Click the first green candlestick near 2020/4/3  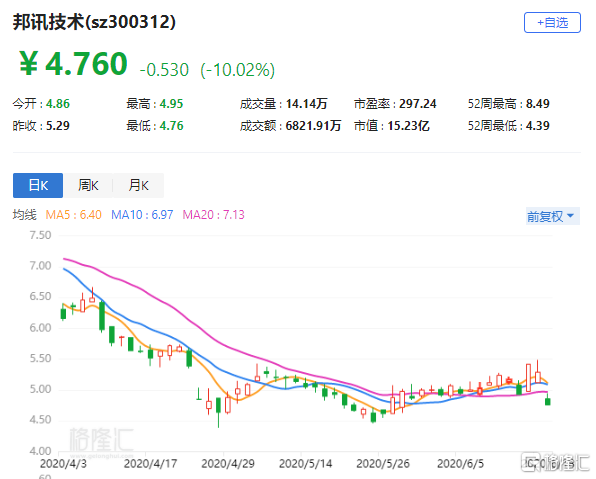click(x=63, y=313)
